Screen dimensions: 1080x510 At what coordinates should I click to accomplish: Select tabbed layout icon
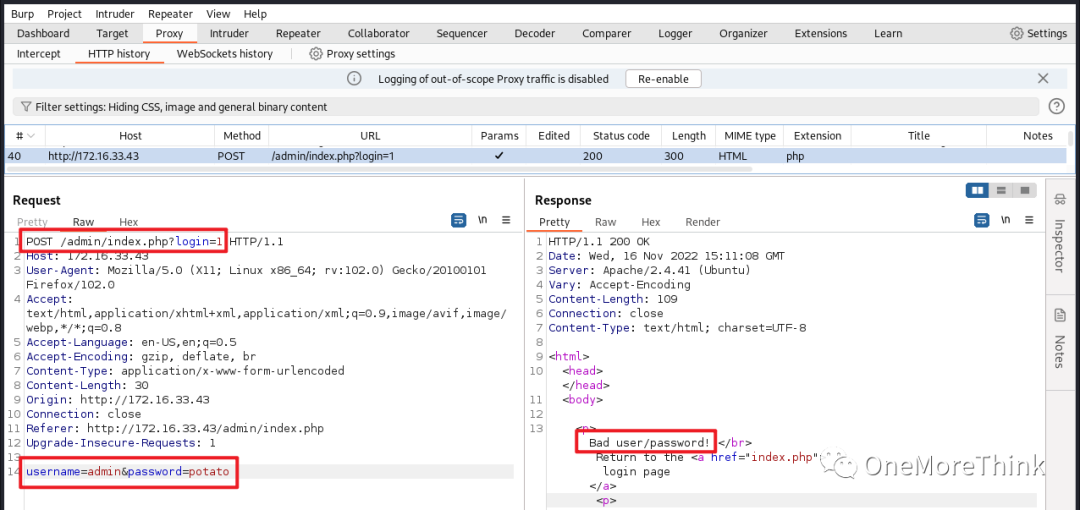click(1025, 190)
